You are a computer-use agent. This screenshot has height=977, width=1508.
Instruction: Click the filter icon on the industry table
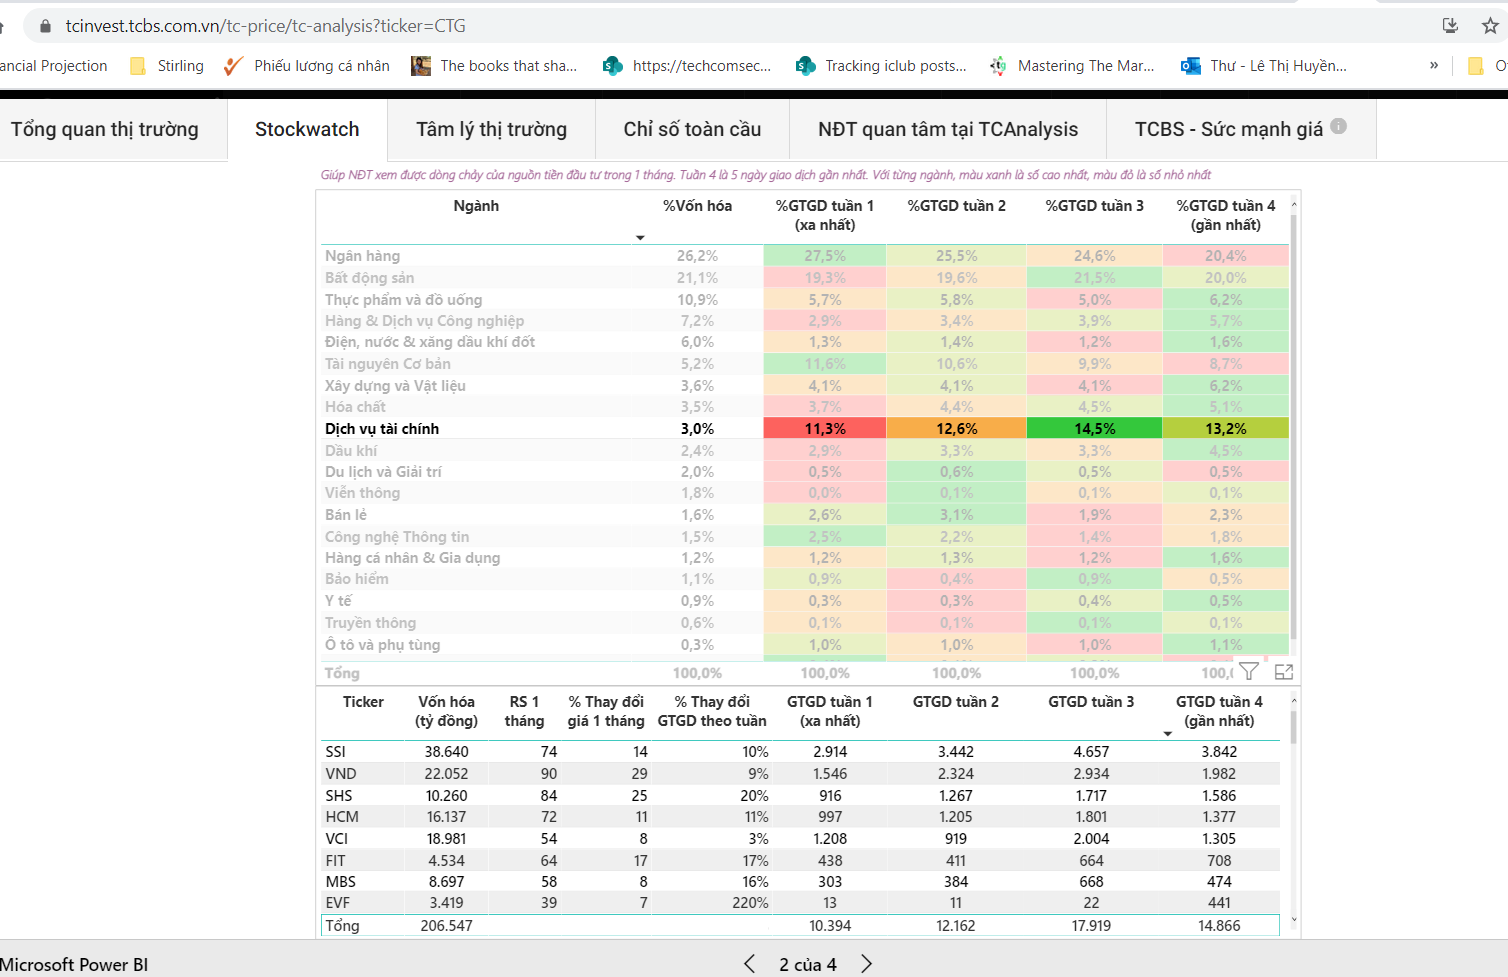(1249, 671)
